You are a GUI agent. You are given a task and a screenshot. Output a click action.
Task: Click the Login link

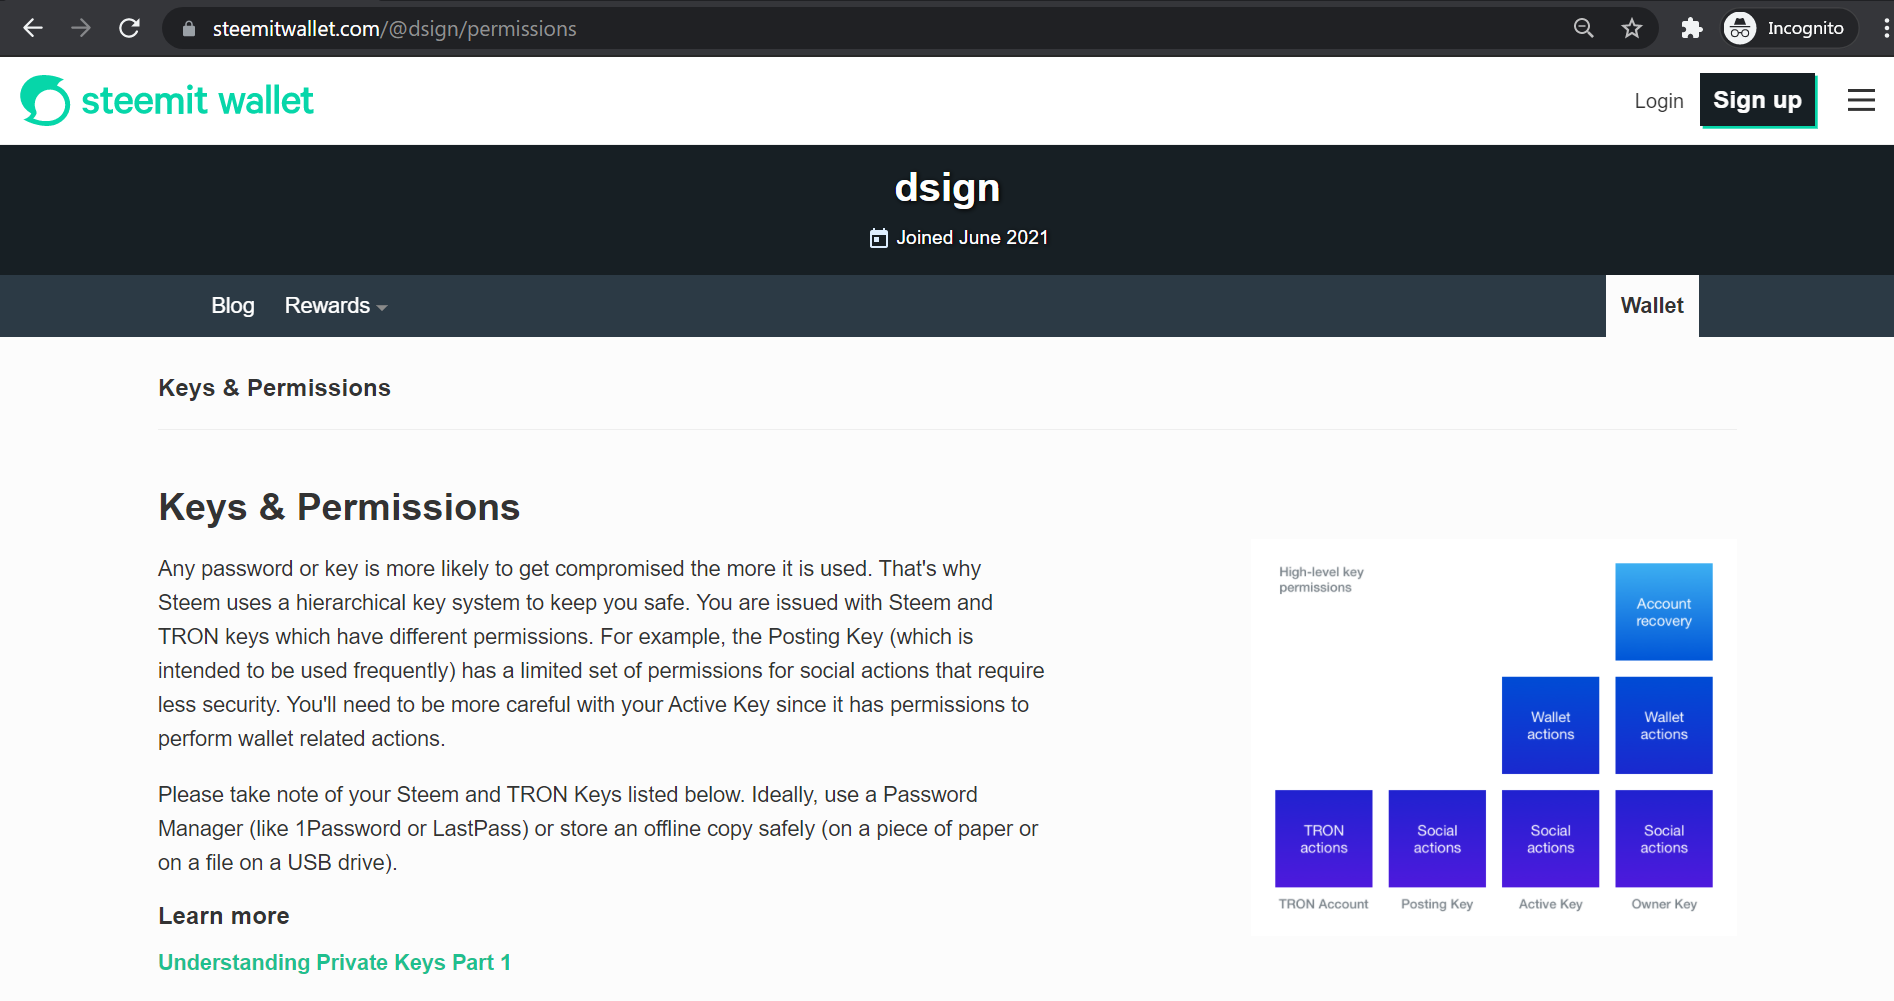pyautogui.click(x=1659, y=101)
